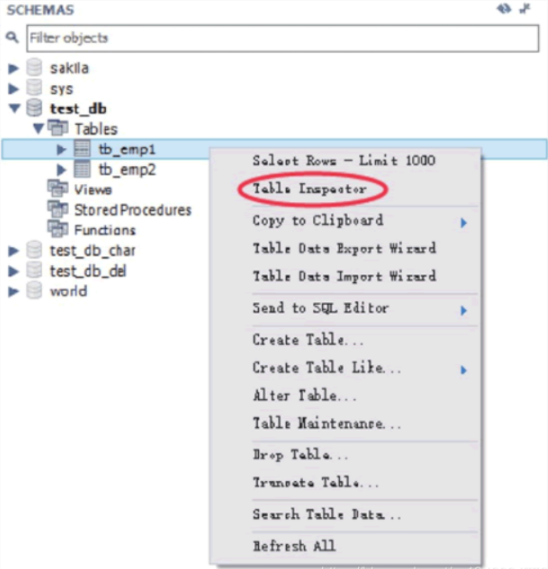Choose Refresh All menu entry
This screenshot has height=569, width=548.
(x=294, y=546)
